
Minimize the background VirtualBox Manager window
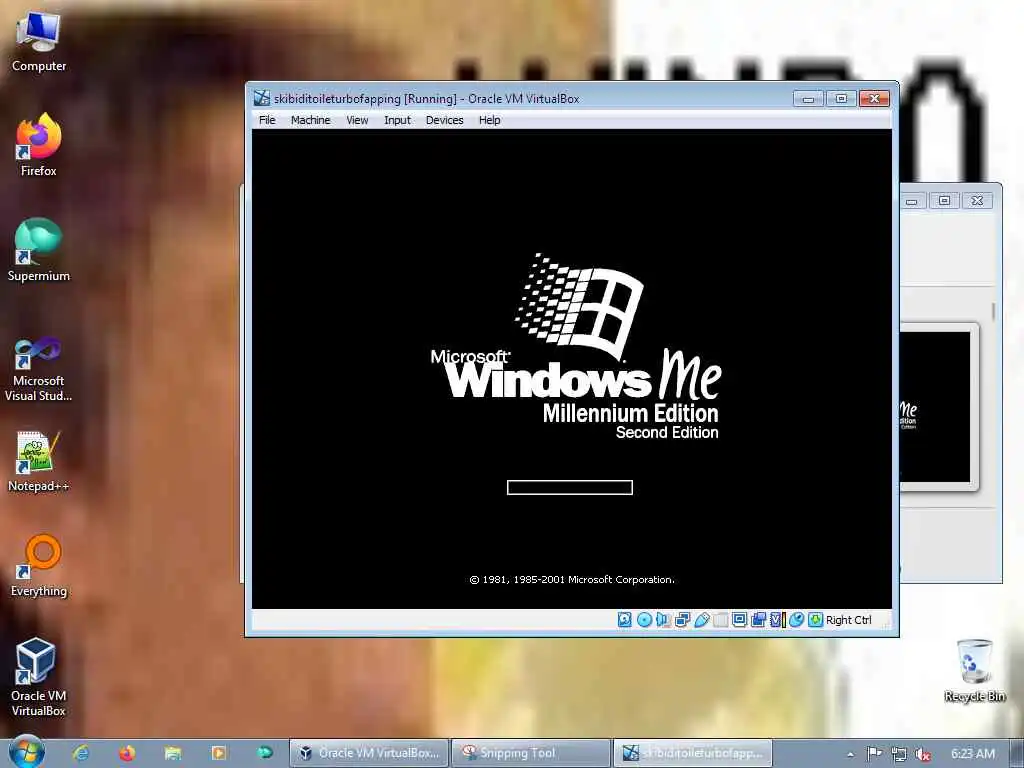[912, 200]
